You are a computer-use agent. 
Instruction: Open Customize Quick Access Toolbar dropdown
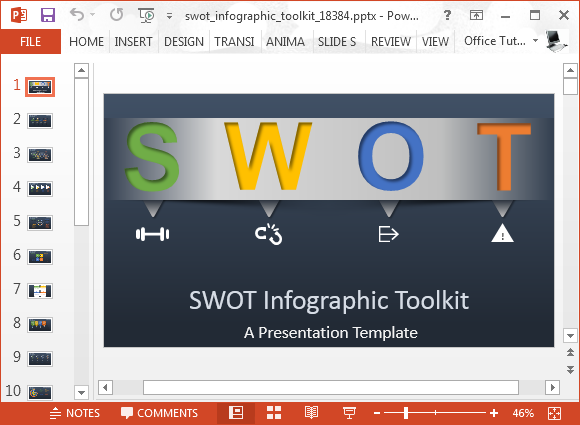[169, 16]
